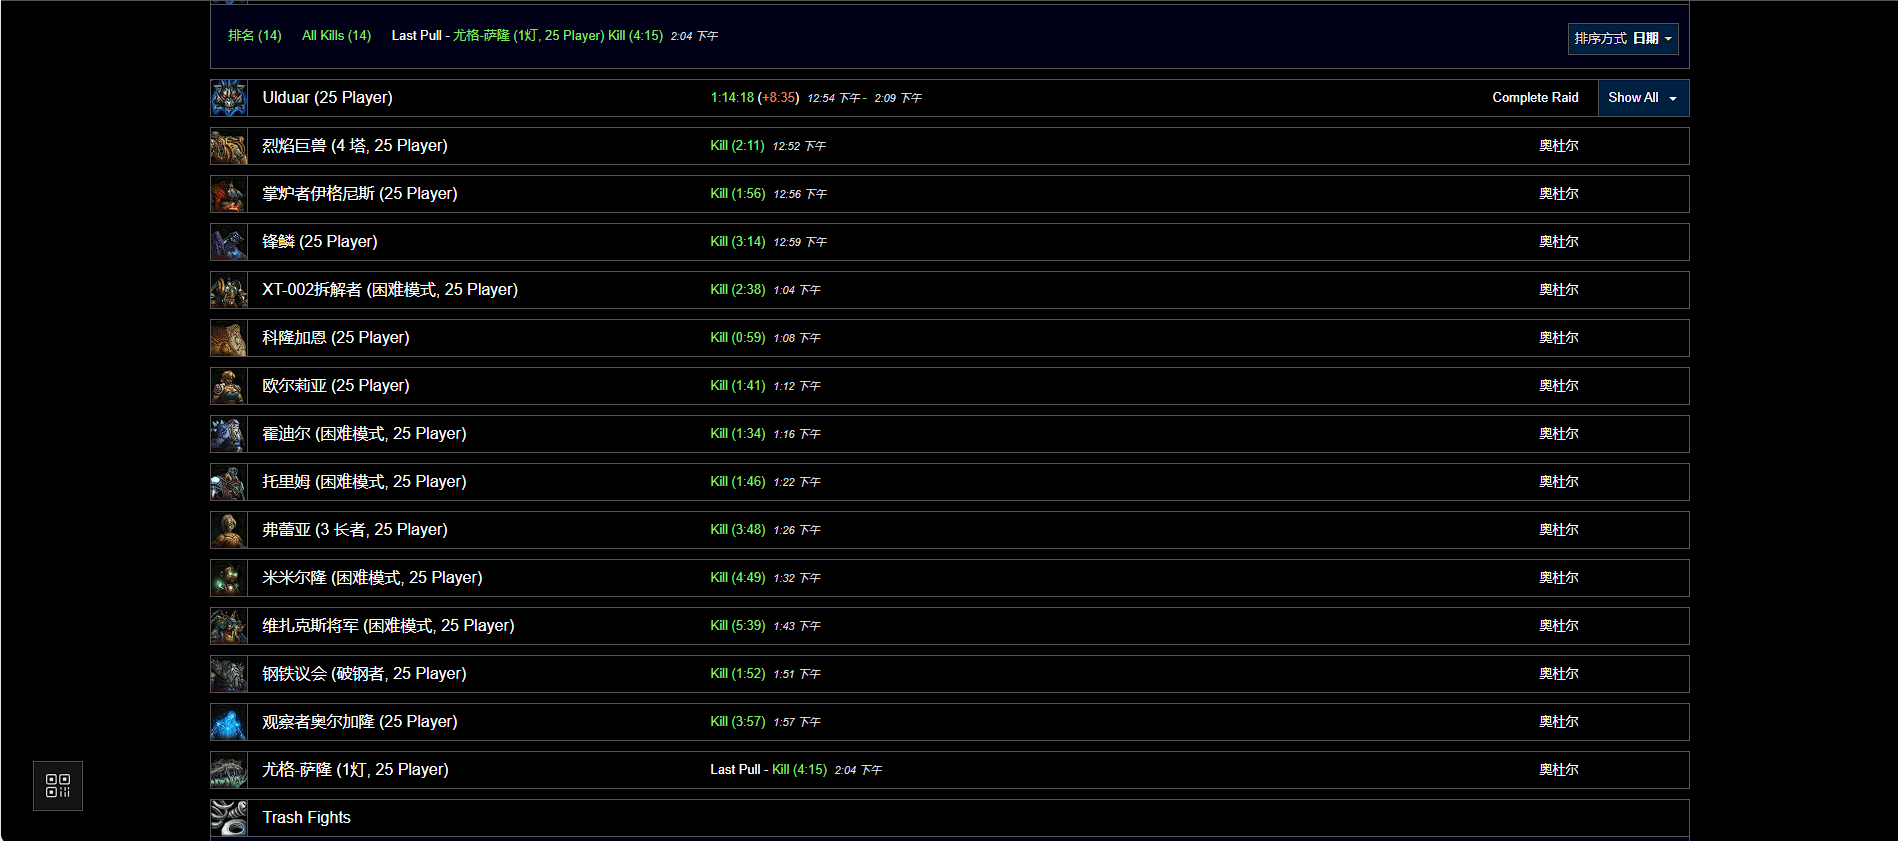The height and width of the screenshot is (841, 1898).
Task: Open the 排序方式 日期 sort dropdown
Action: pyautogui.click(x=1623, y=38)
